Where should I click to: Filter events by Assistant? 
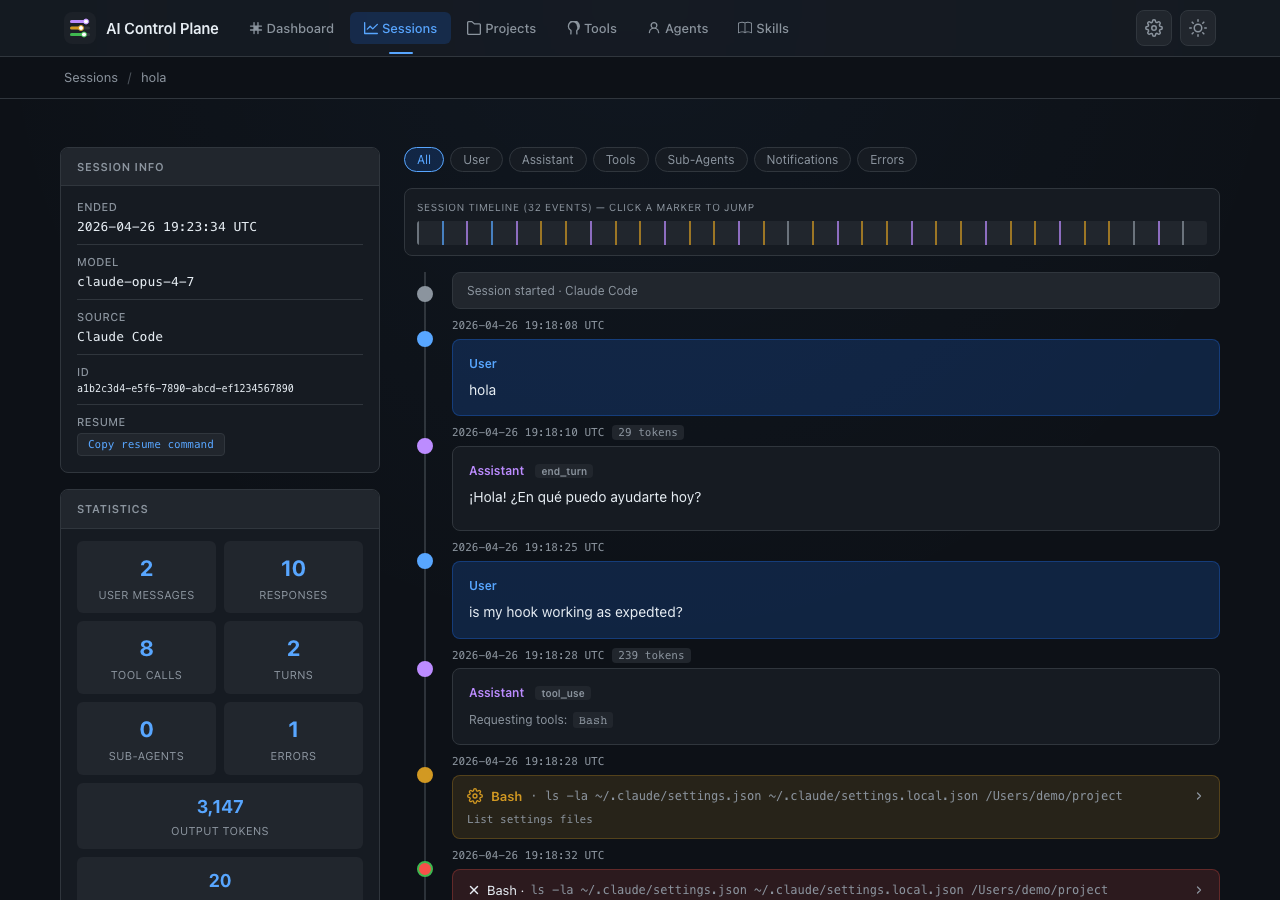point(547,160)
